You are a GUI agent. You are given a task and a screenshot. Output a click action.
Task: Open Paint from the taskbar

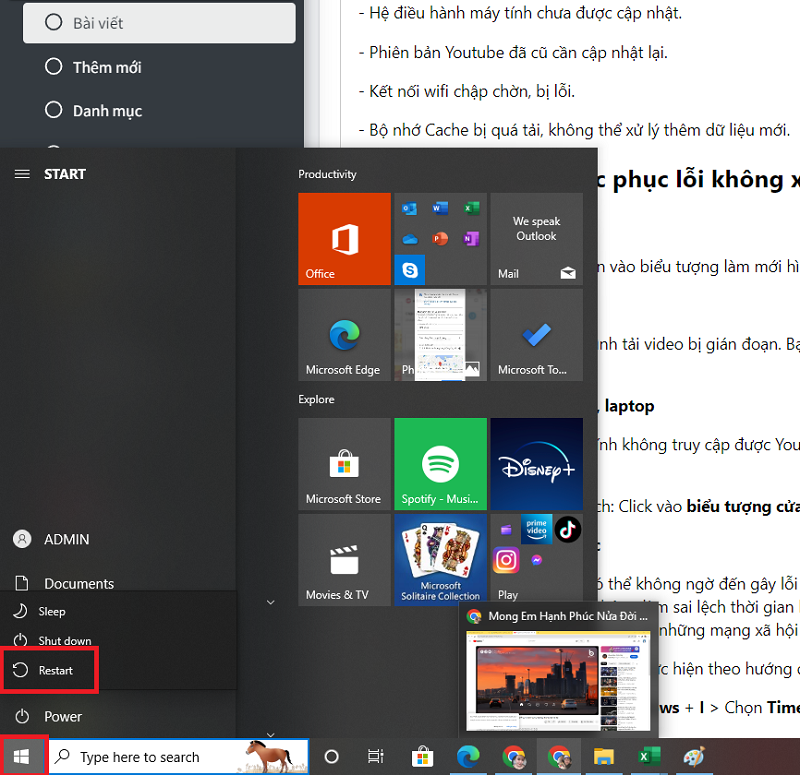[694, 756]
